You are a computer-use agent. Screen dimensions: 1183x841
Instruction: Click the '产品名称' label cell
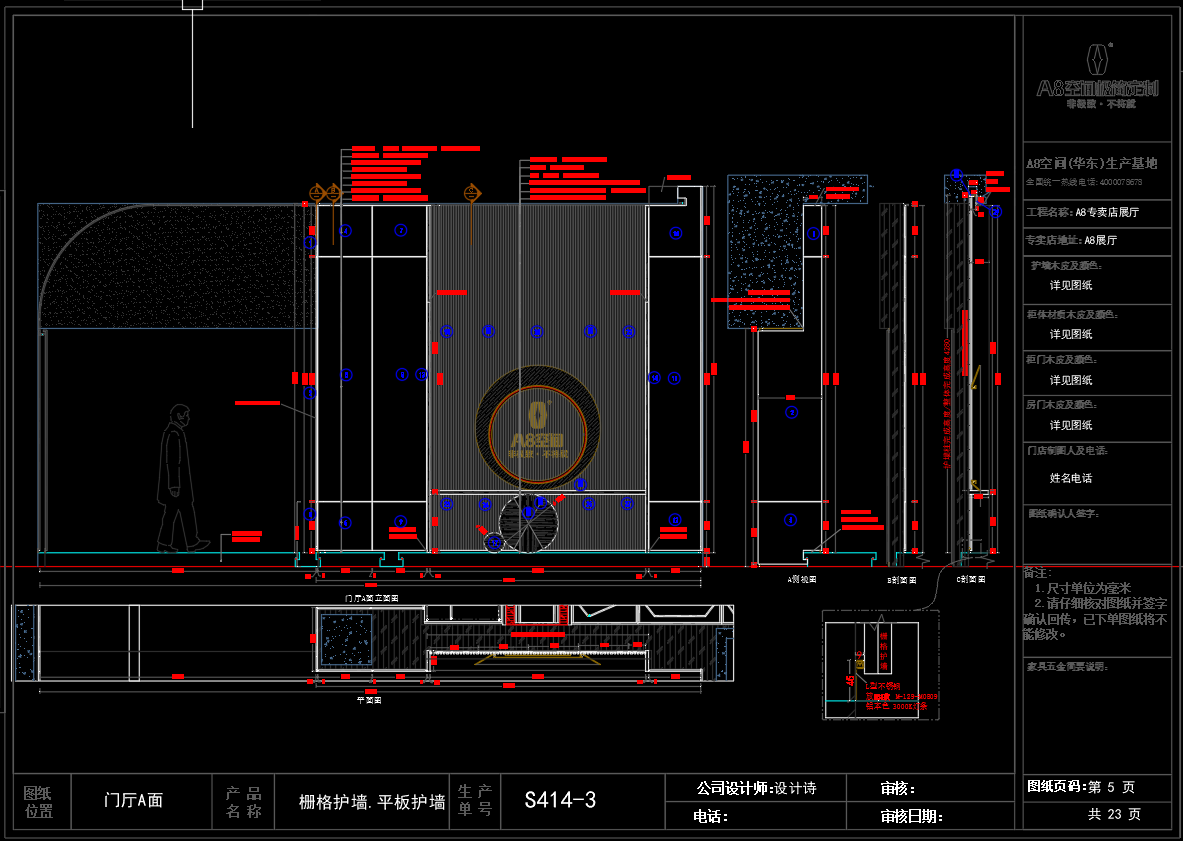click(x=243, y=802)
